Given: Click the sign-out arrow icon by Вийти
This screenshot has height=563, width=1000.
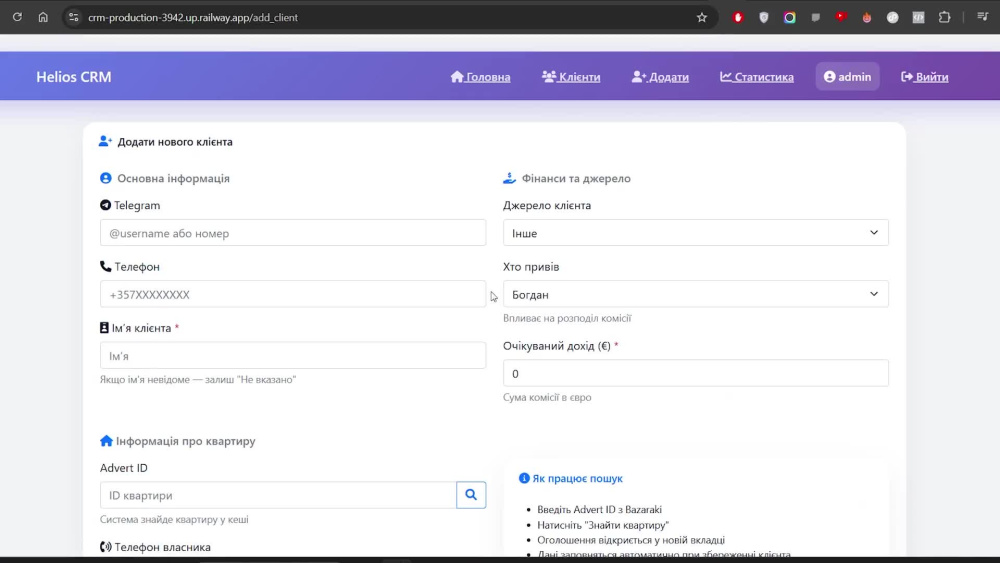Looking at the screenshot, I should point(907,77).
